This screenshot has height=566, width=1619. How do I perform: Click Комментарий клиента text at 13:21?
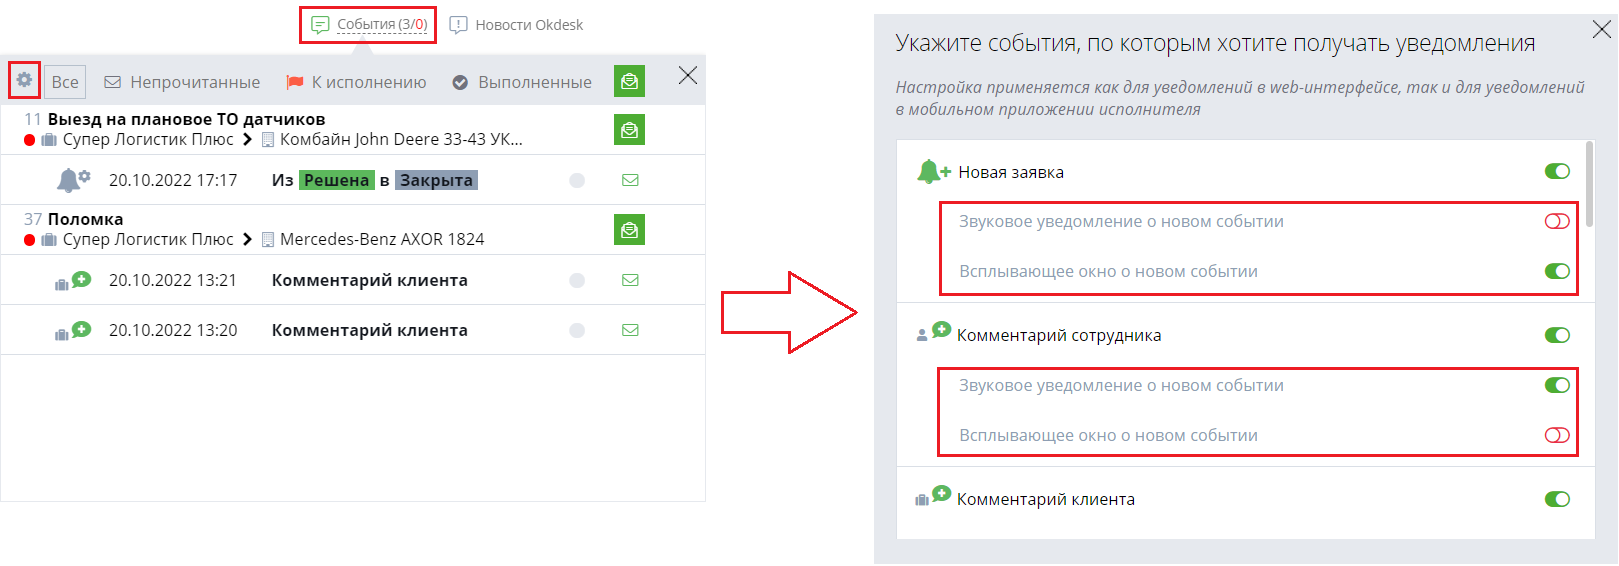370,280
